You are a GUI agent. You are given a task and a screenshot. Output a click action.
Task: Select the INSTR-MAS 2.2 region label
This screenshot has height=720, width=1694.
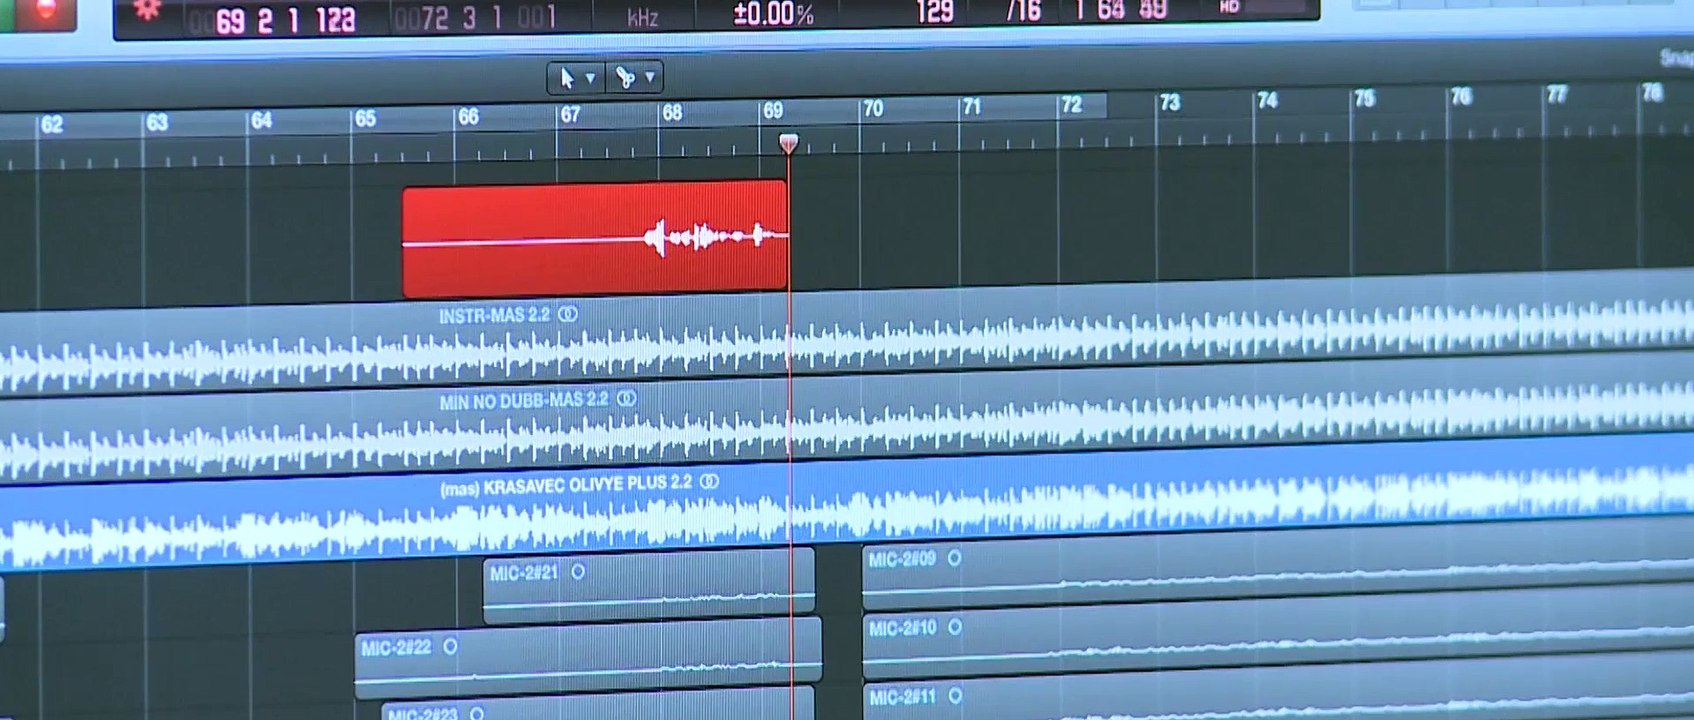(x=494, y=316)
